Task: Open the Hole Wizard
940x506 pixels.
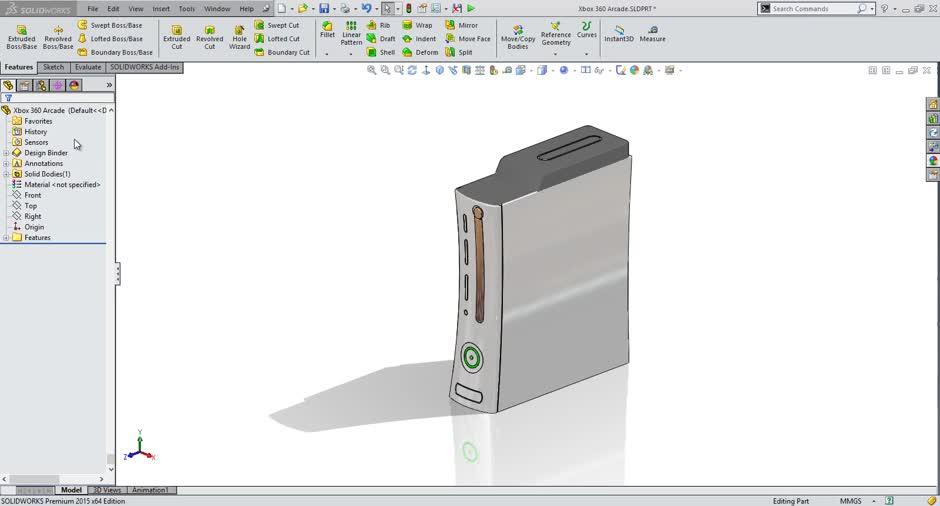Action: (x=239, y=37)
